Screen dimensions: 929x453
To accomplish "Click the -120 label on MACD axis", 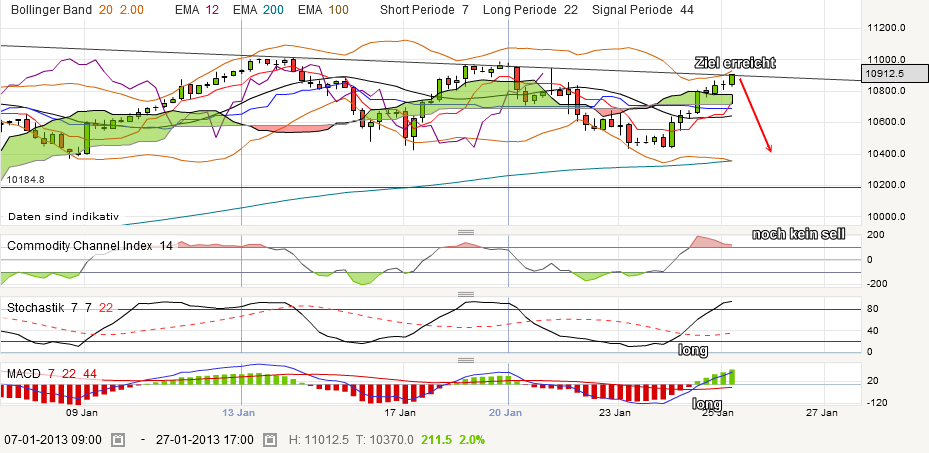I will coord(876,403).
